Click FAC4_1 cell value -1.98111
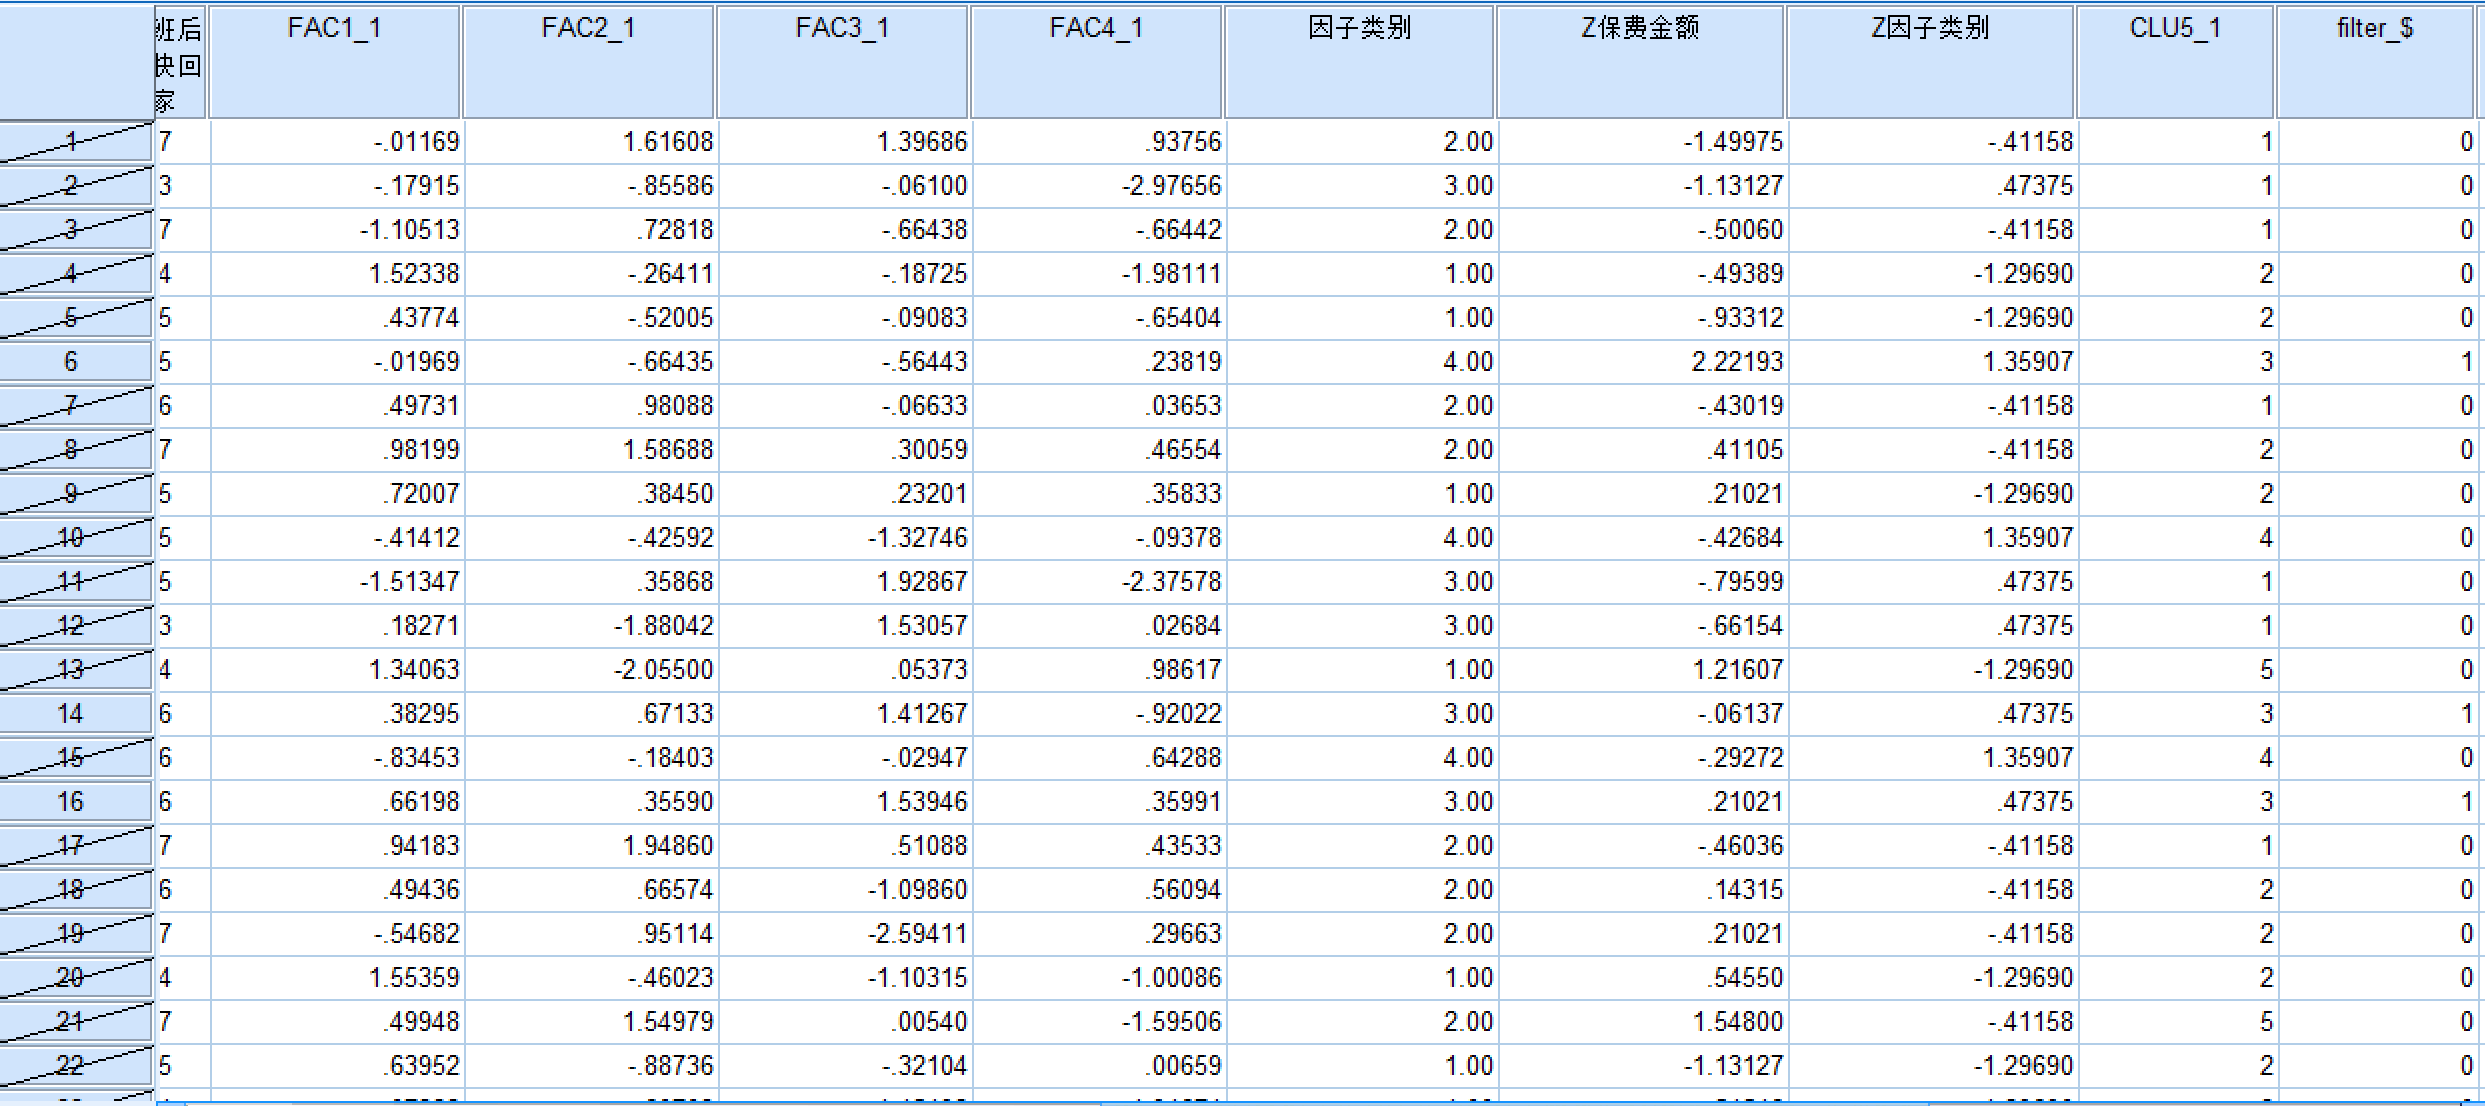Viewport: 2485px width, 1106px height. (x=1097, y=274)
